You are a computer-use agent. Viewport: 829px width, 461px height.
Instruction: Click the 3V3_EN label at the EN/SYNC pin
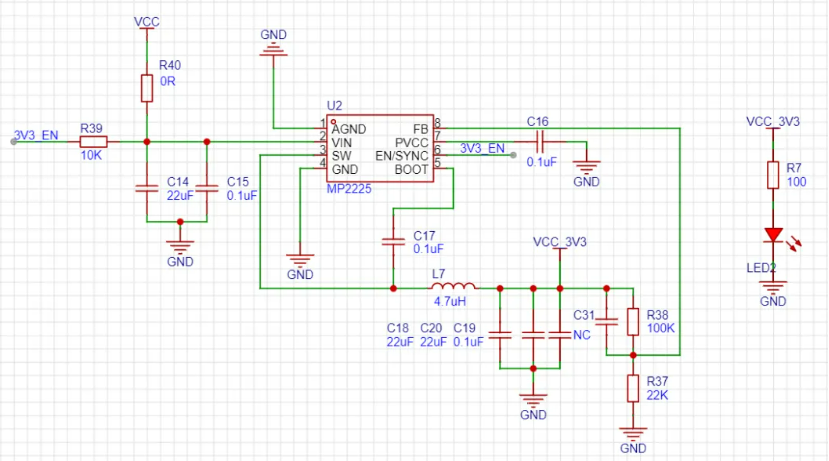pyautogui.click(x=483, y=148)
